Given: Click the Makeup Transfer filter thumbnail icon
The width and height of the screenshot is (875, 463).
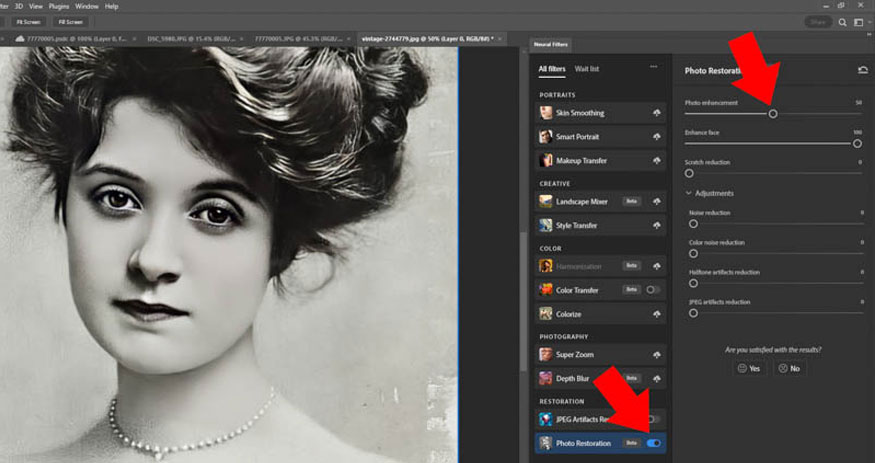Looking at the screenshot, I should coord(546,161).
